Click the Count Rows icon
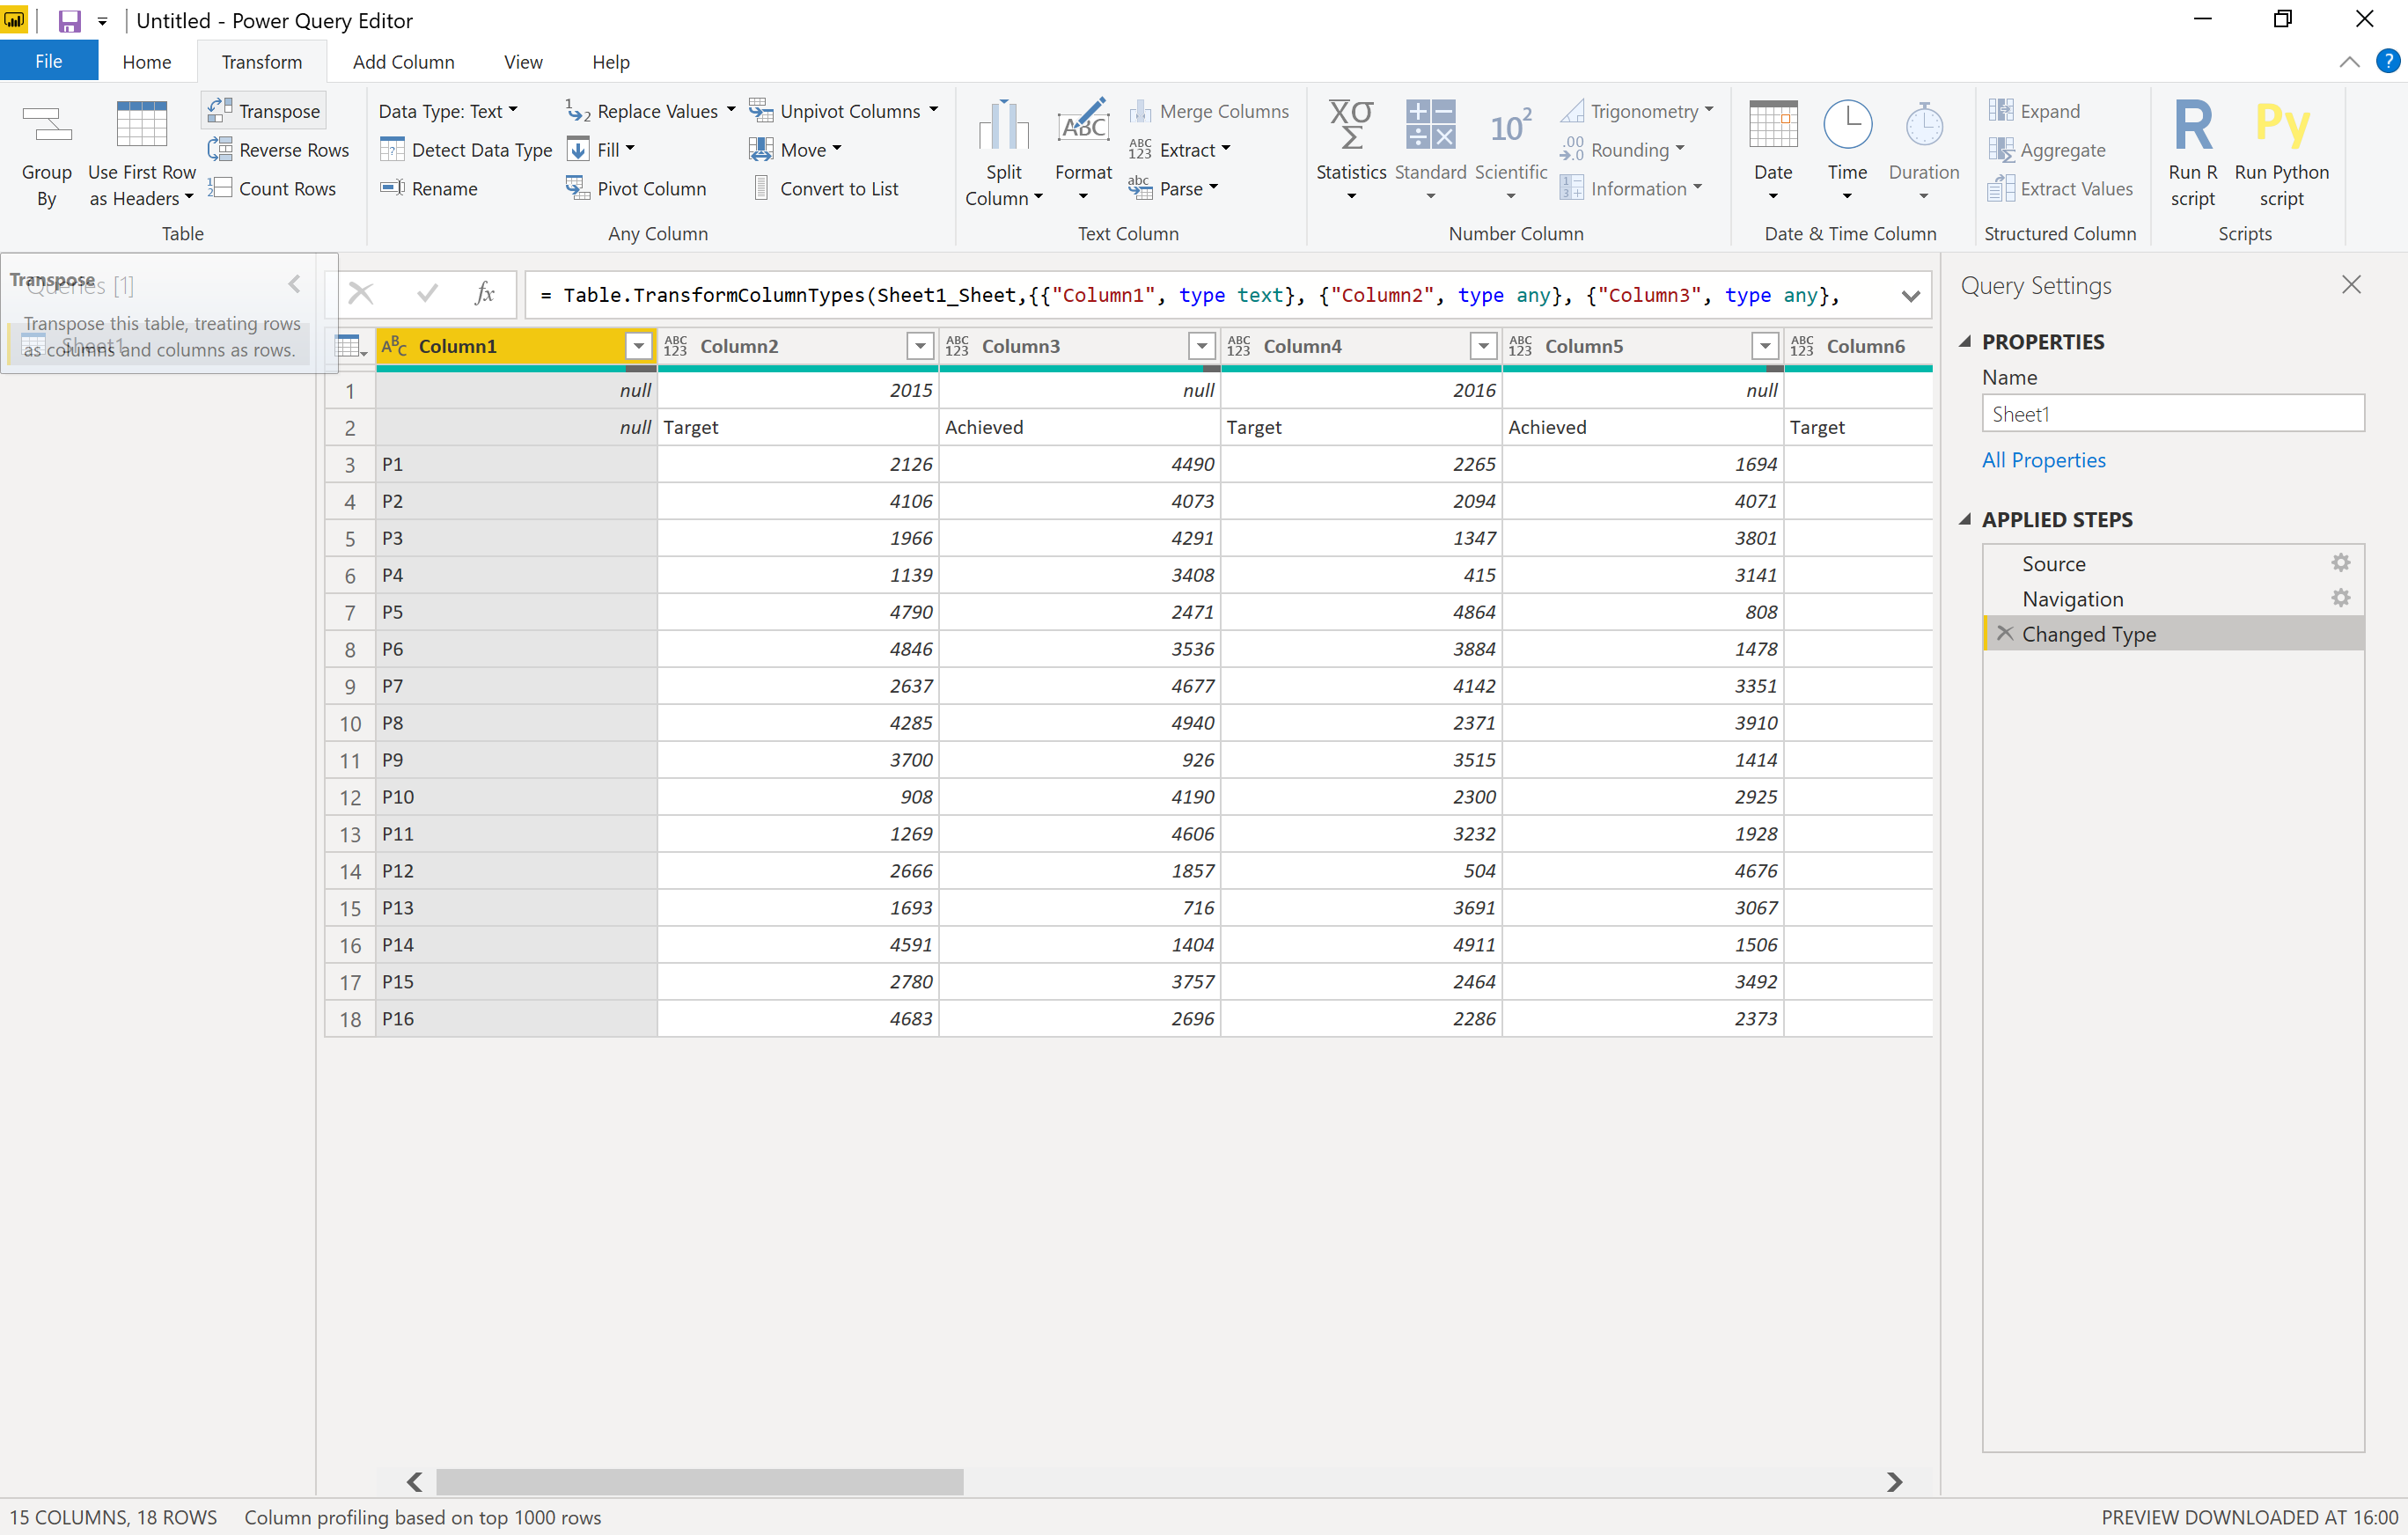Viewport: 2408px width, 1535px height. [220, 188]
